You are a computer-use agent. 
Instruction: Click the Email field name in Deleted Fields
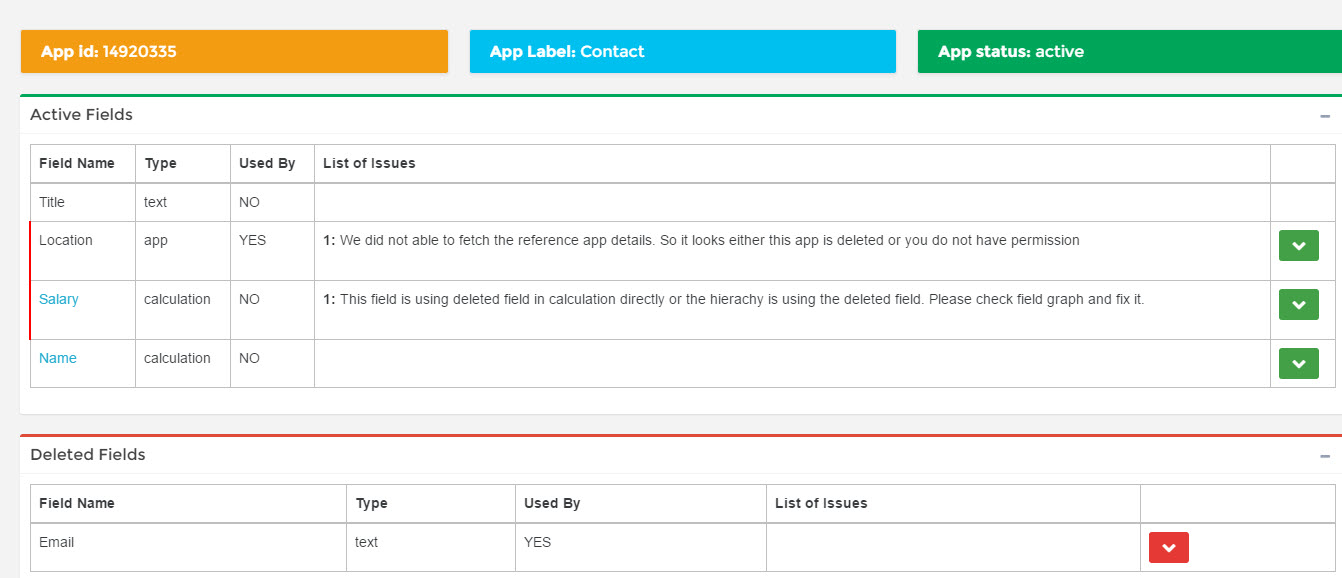[56, 542]
